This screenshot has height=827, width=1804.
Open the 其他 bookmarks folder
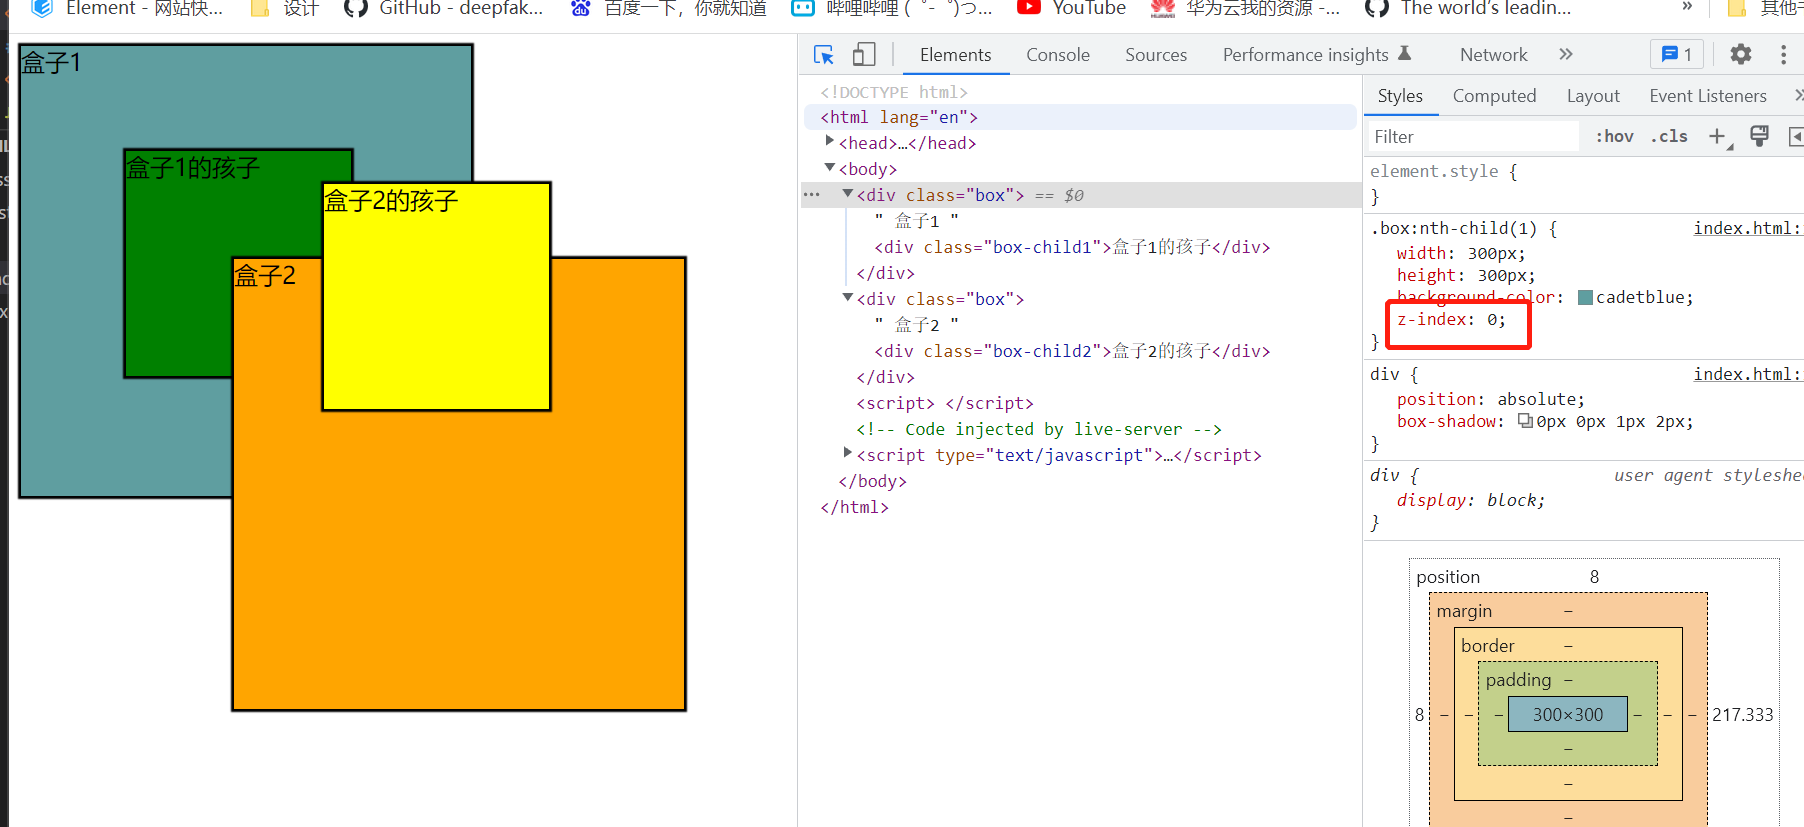(1766, 9)
